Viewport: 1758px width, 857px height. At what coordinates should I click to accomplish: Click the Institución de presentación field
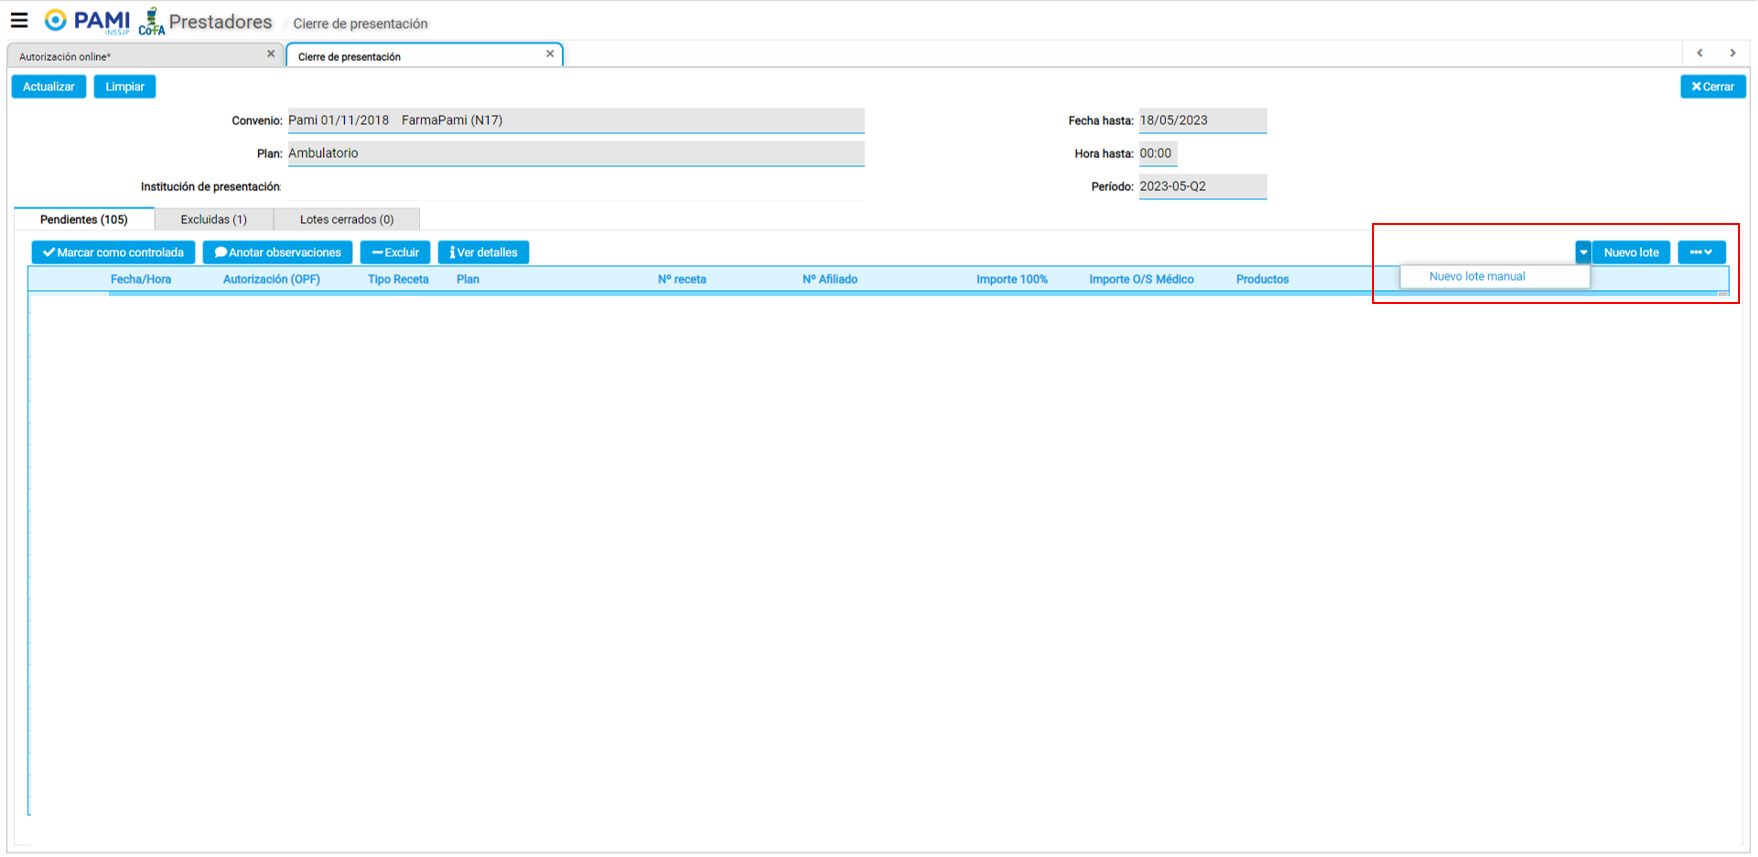[576, 187]
